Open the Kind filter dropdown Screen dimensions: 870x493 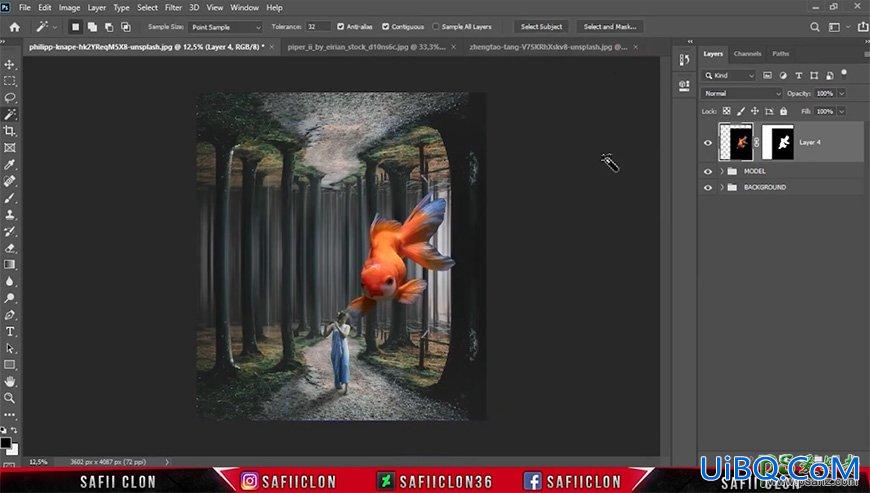pyautogui.click(x=729, y=75)
